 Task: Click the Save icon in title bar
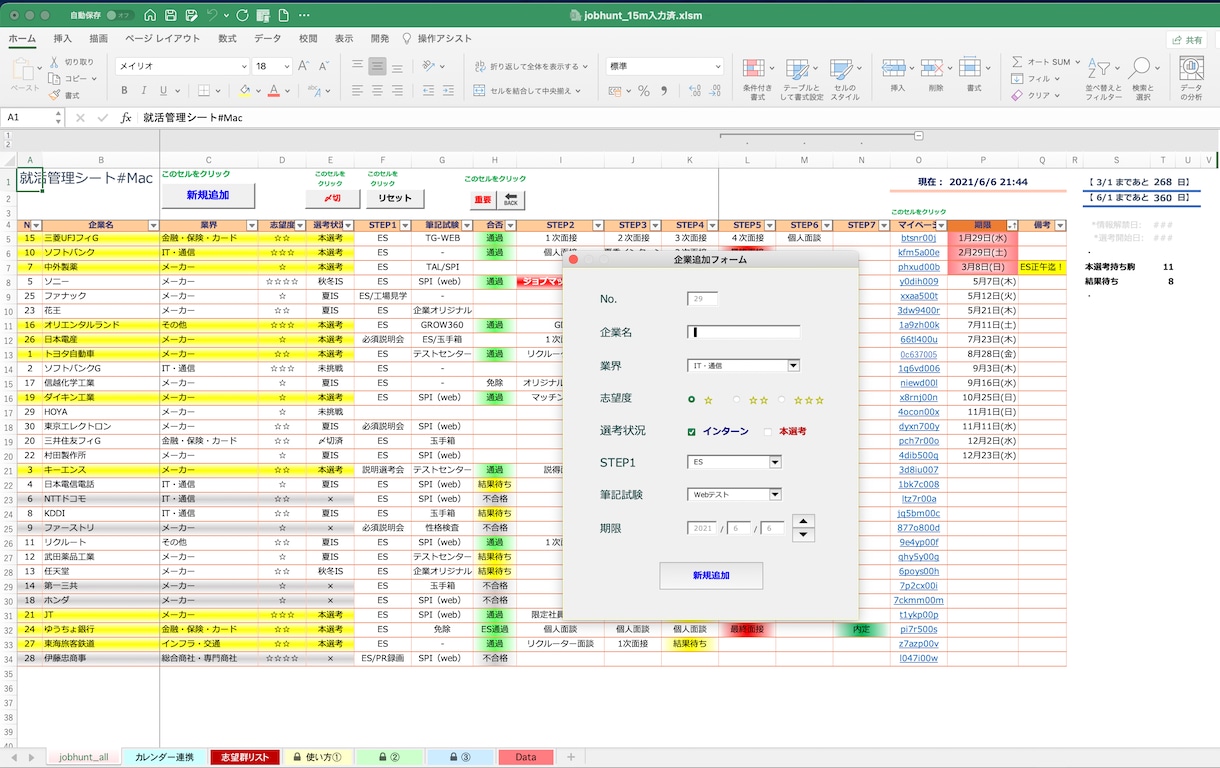172,15
